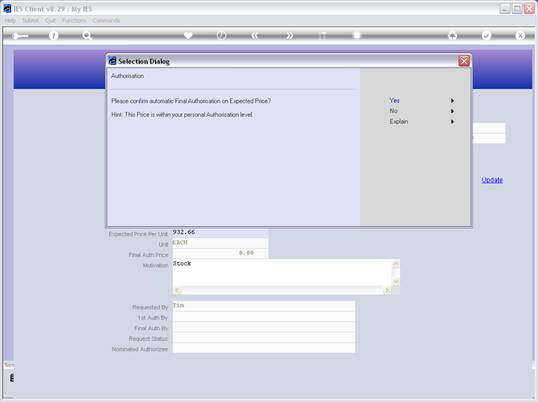The image size is (538, 402).
Task: Open the Functions menu
Action: pos(74,21)
